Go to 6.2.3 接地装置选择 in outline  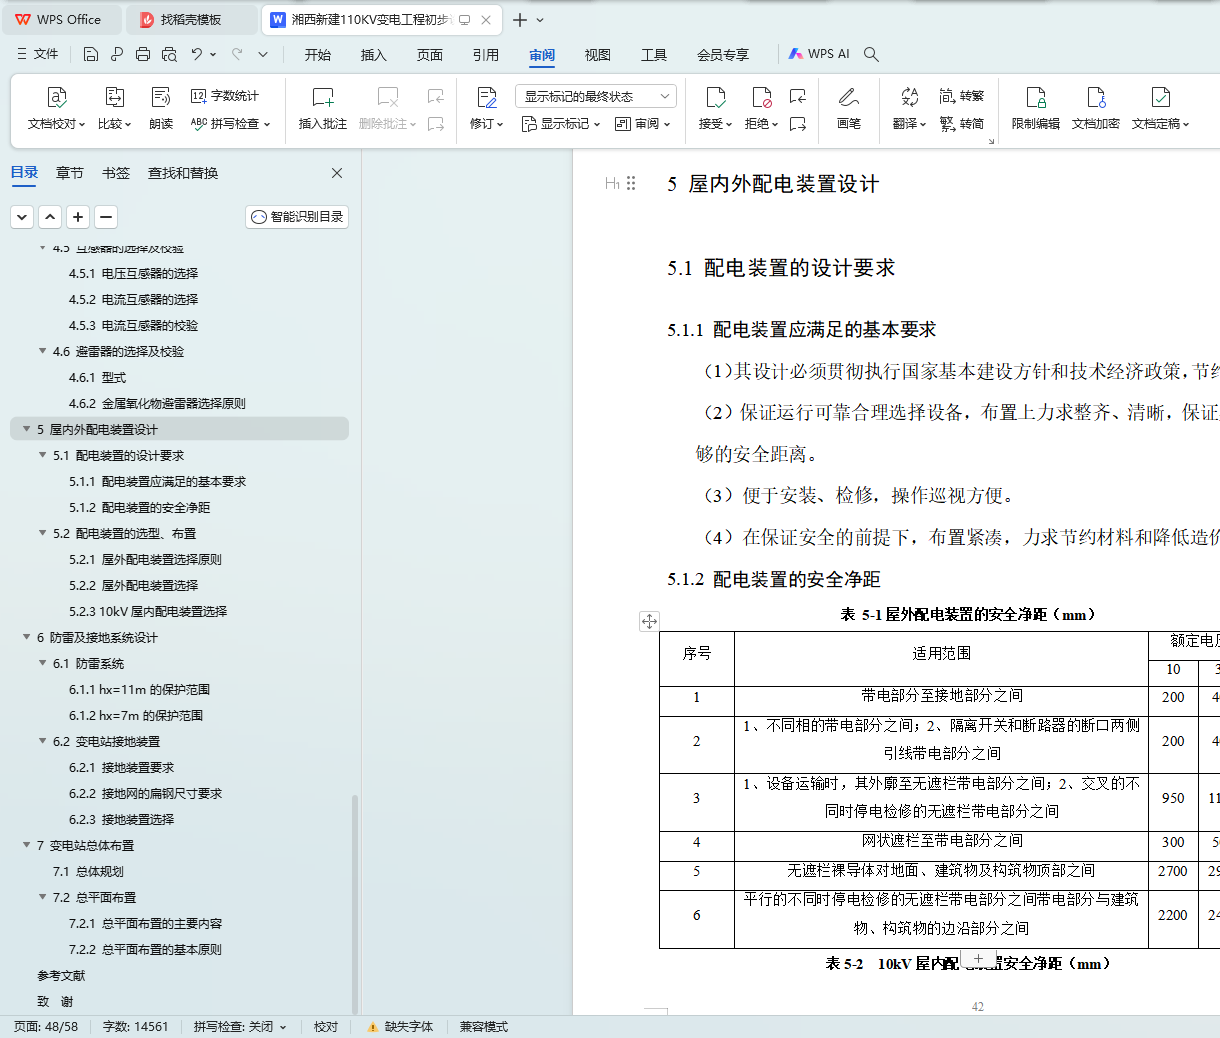pos(121,819)
